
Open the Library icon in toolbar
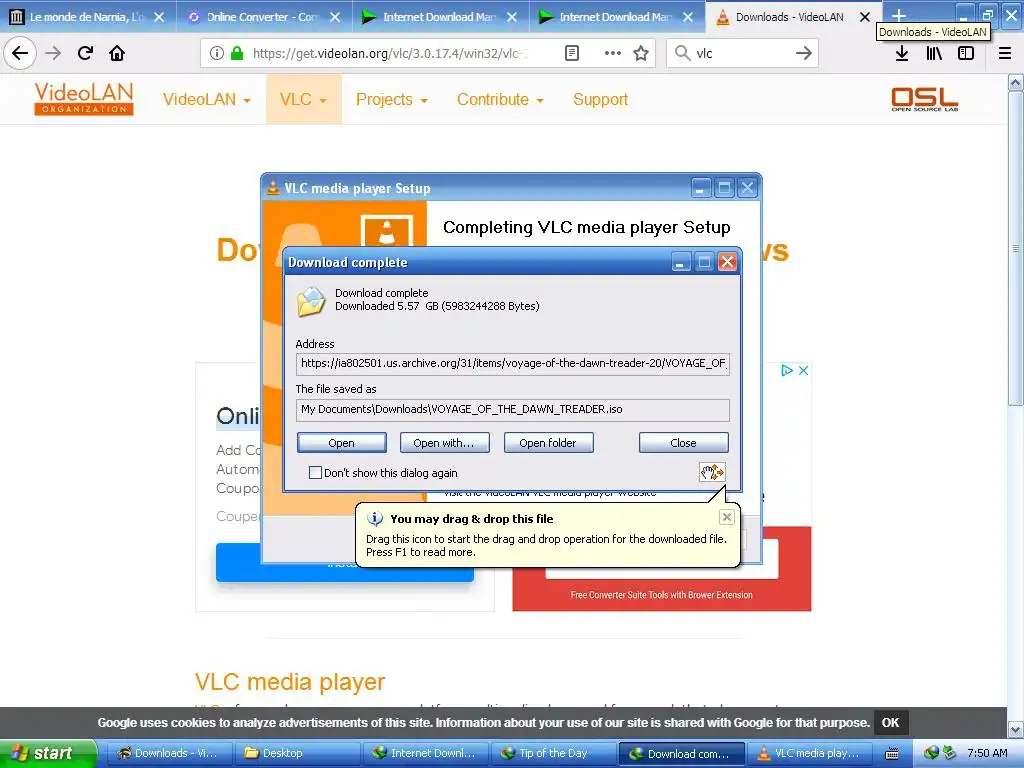(x=934, y=53)
